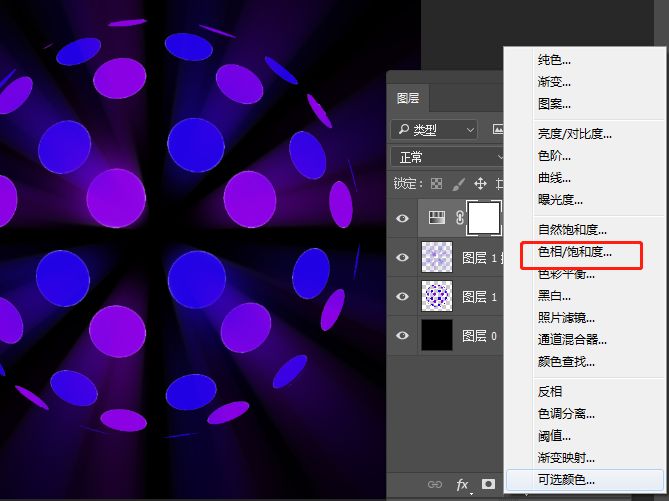This screenshot has width=669, height=501.
Task: Select 曲线... adjustment
Action: 554,178
